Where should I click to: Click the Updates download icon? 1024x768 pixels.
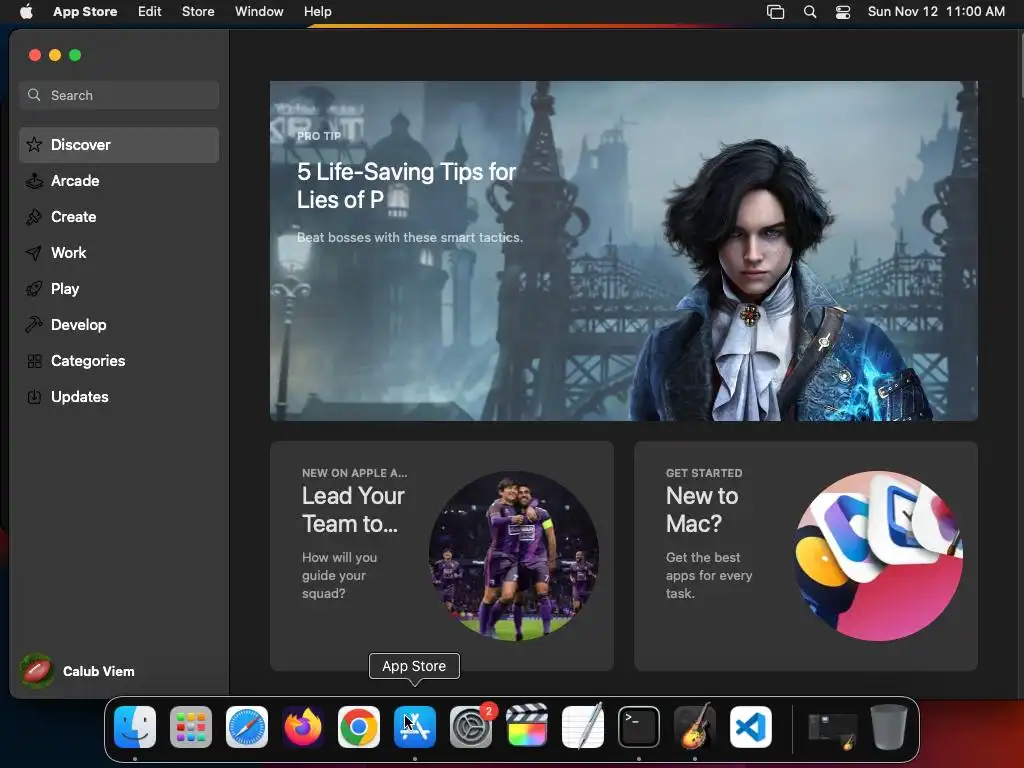34,396
